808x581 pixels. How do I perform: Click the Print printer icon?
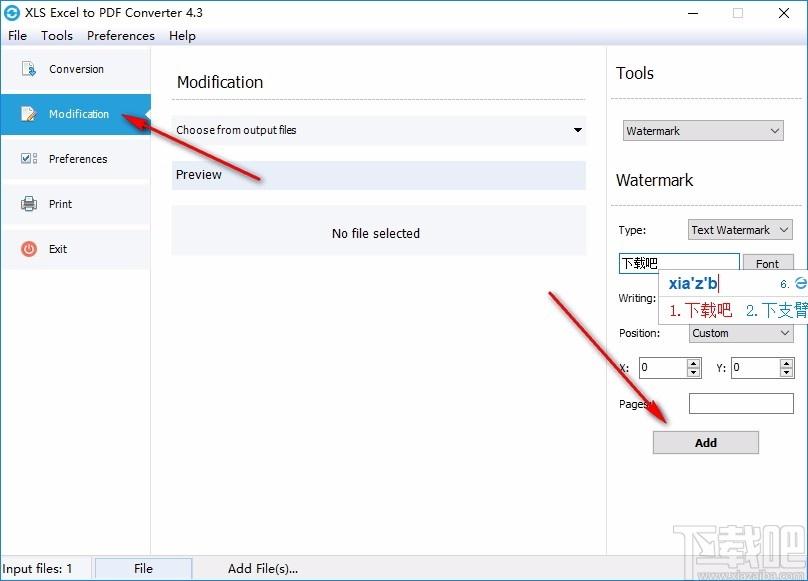28,204
